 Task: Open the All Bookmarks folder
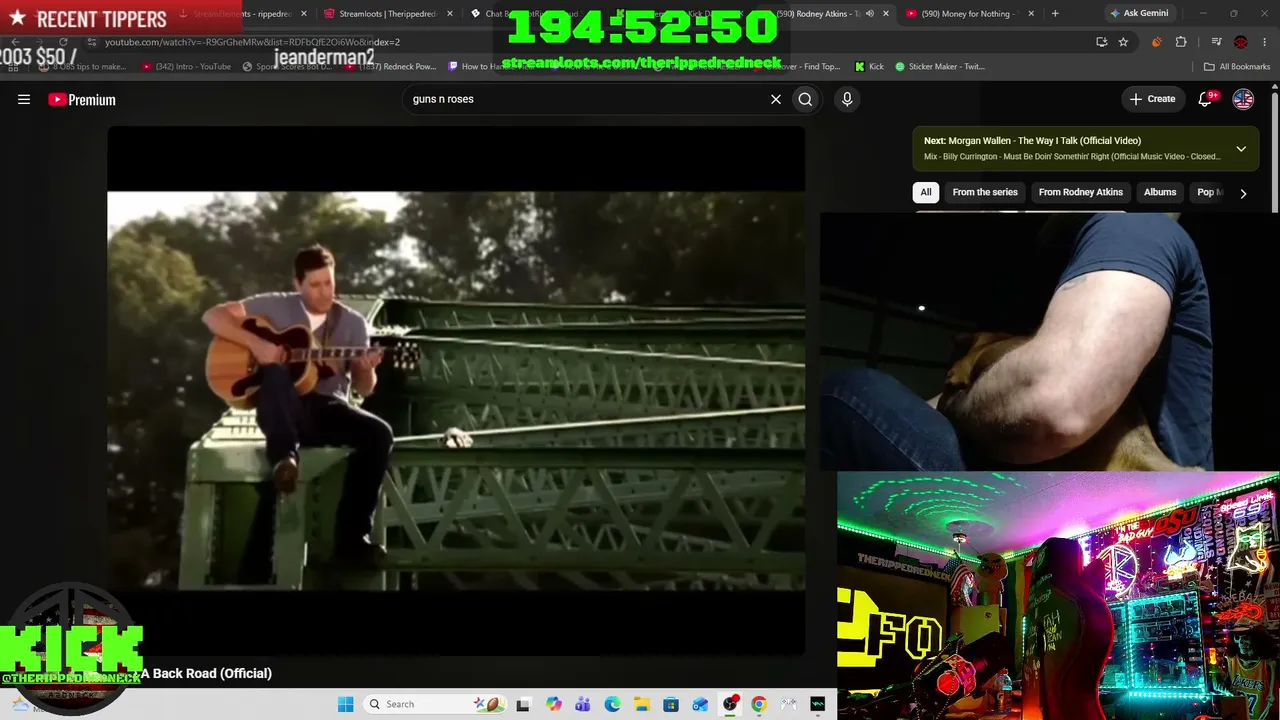pyautogui.click(x=1237, y=67)
